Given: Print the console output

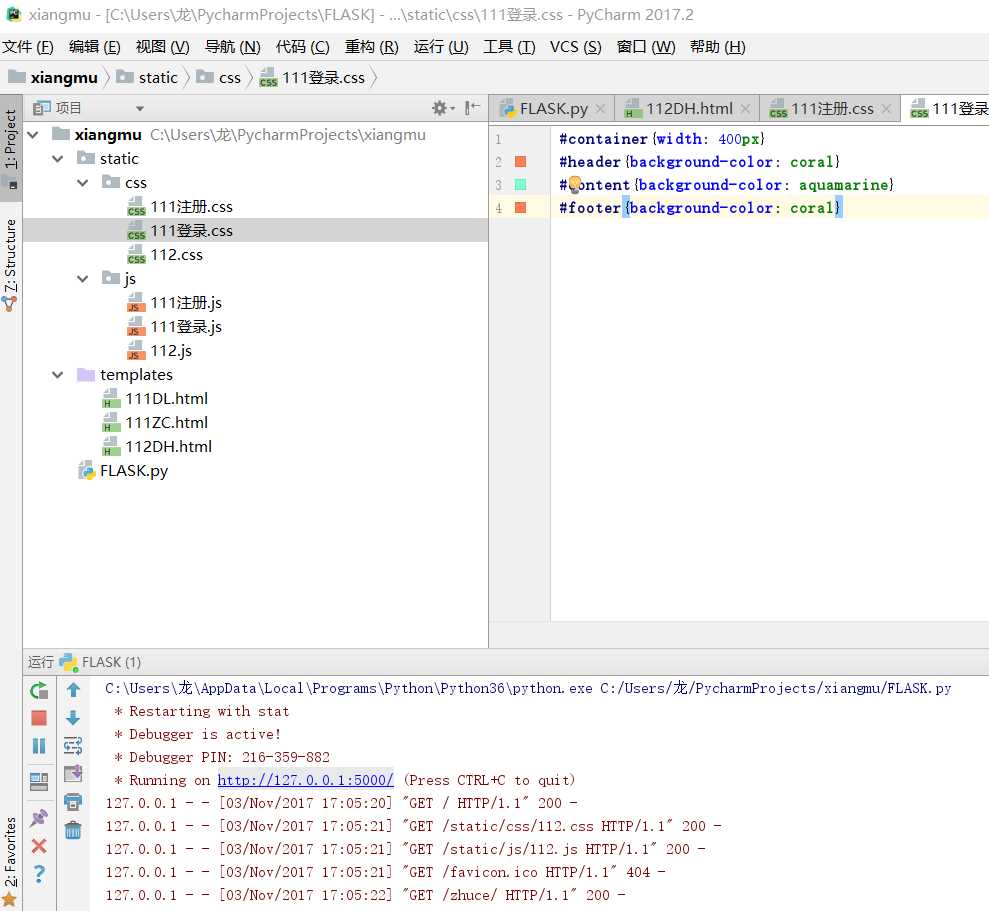Looking at the screenshot, I should click(73, 802).
